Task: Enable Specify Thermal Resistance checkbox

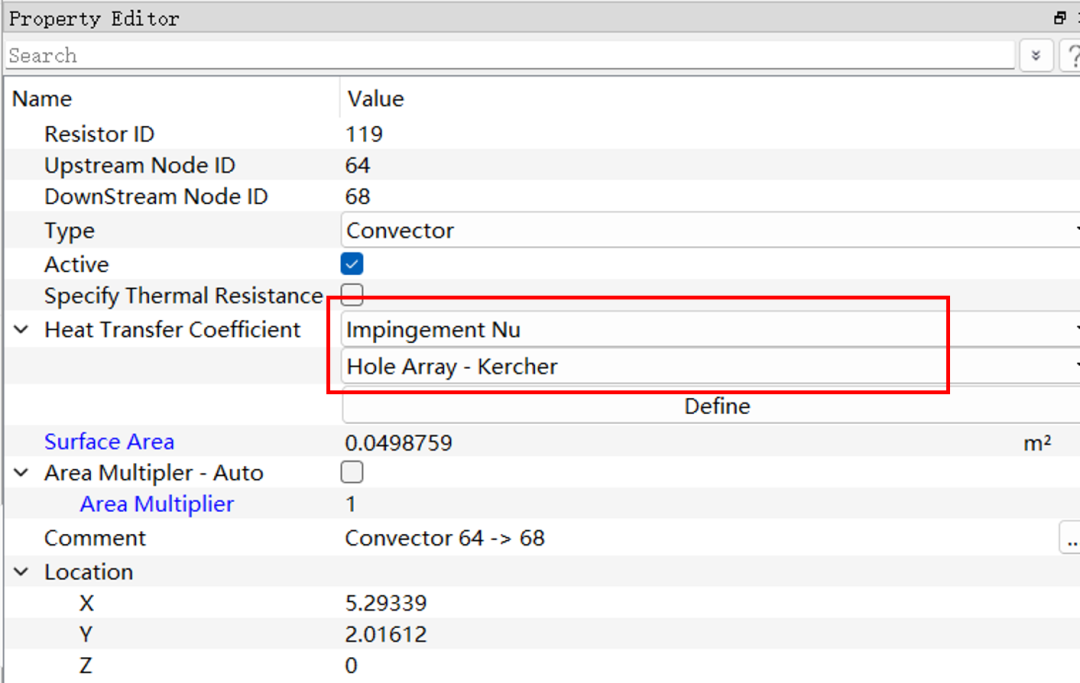Action: 352,295
